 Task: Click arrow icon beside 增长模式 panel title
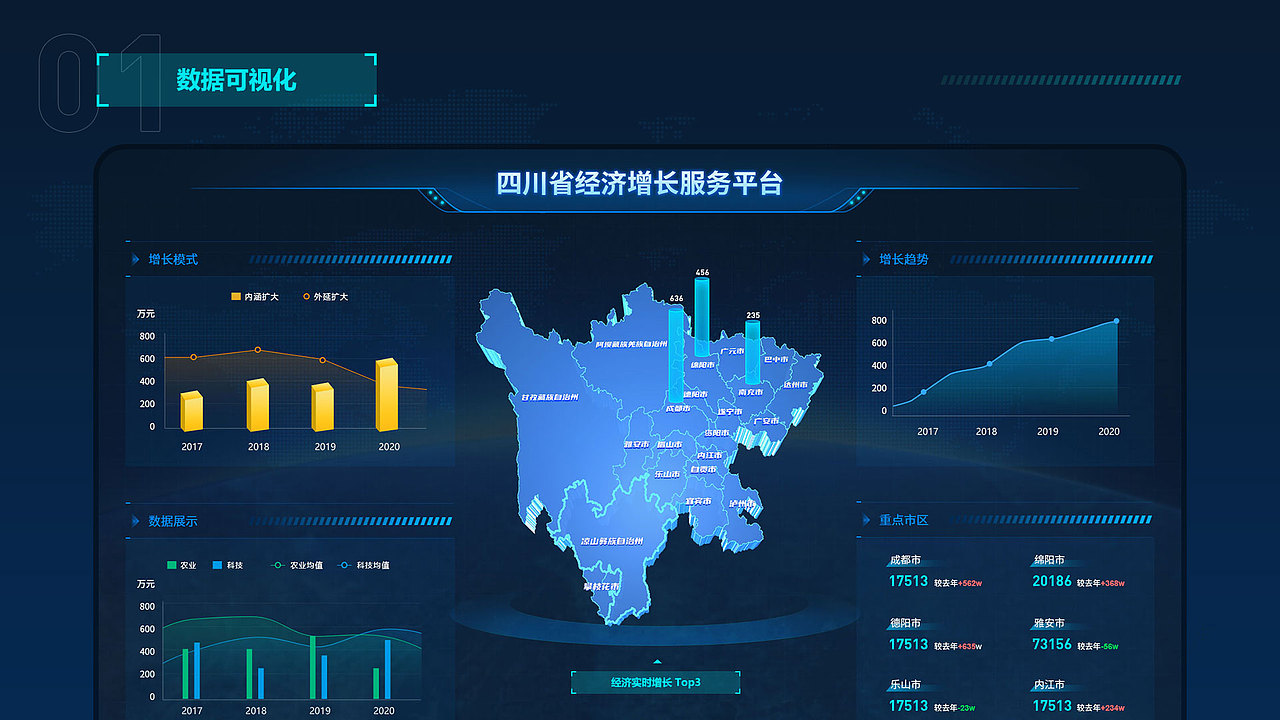[x=135, y=259]
